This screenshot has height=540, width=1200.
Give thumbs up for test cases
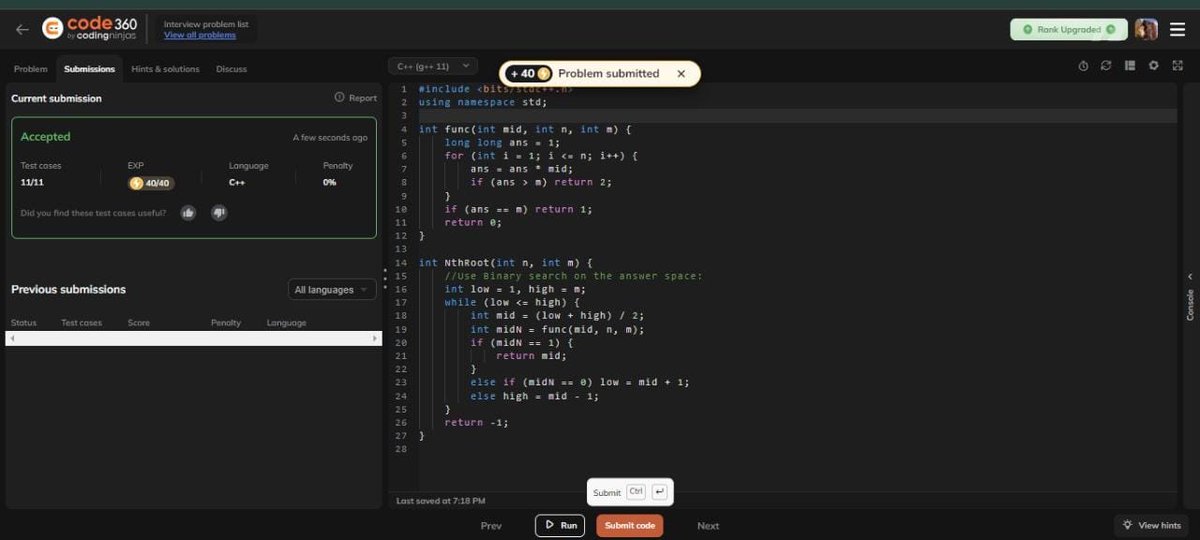pyautogui.click(x=188, y=213)
